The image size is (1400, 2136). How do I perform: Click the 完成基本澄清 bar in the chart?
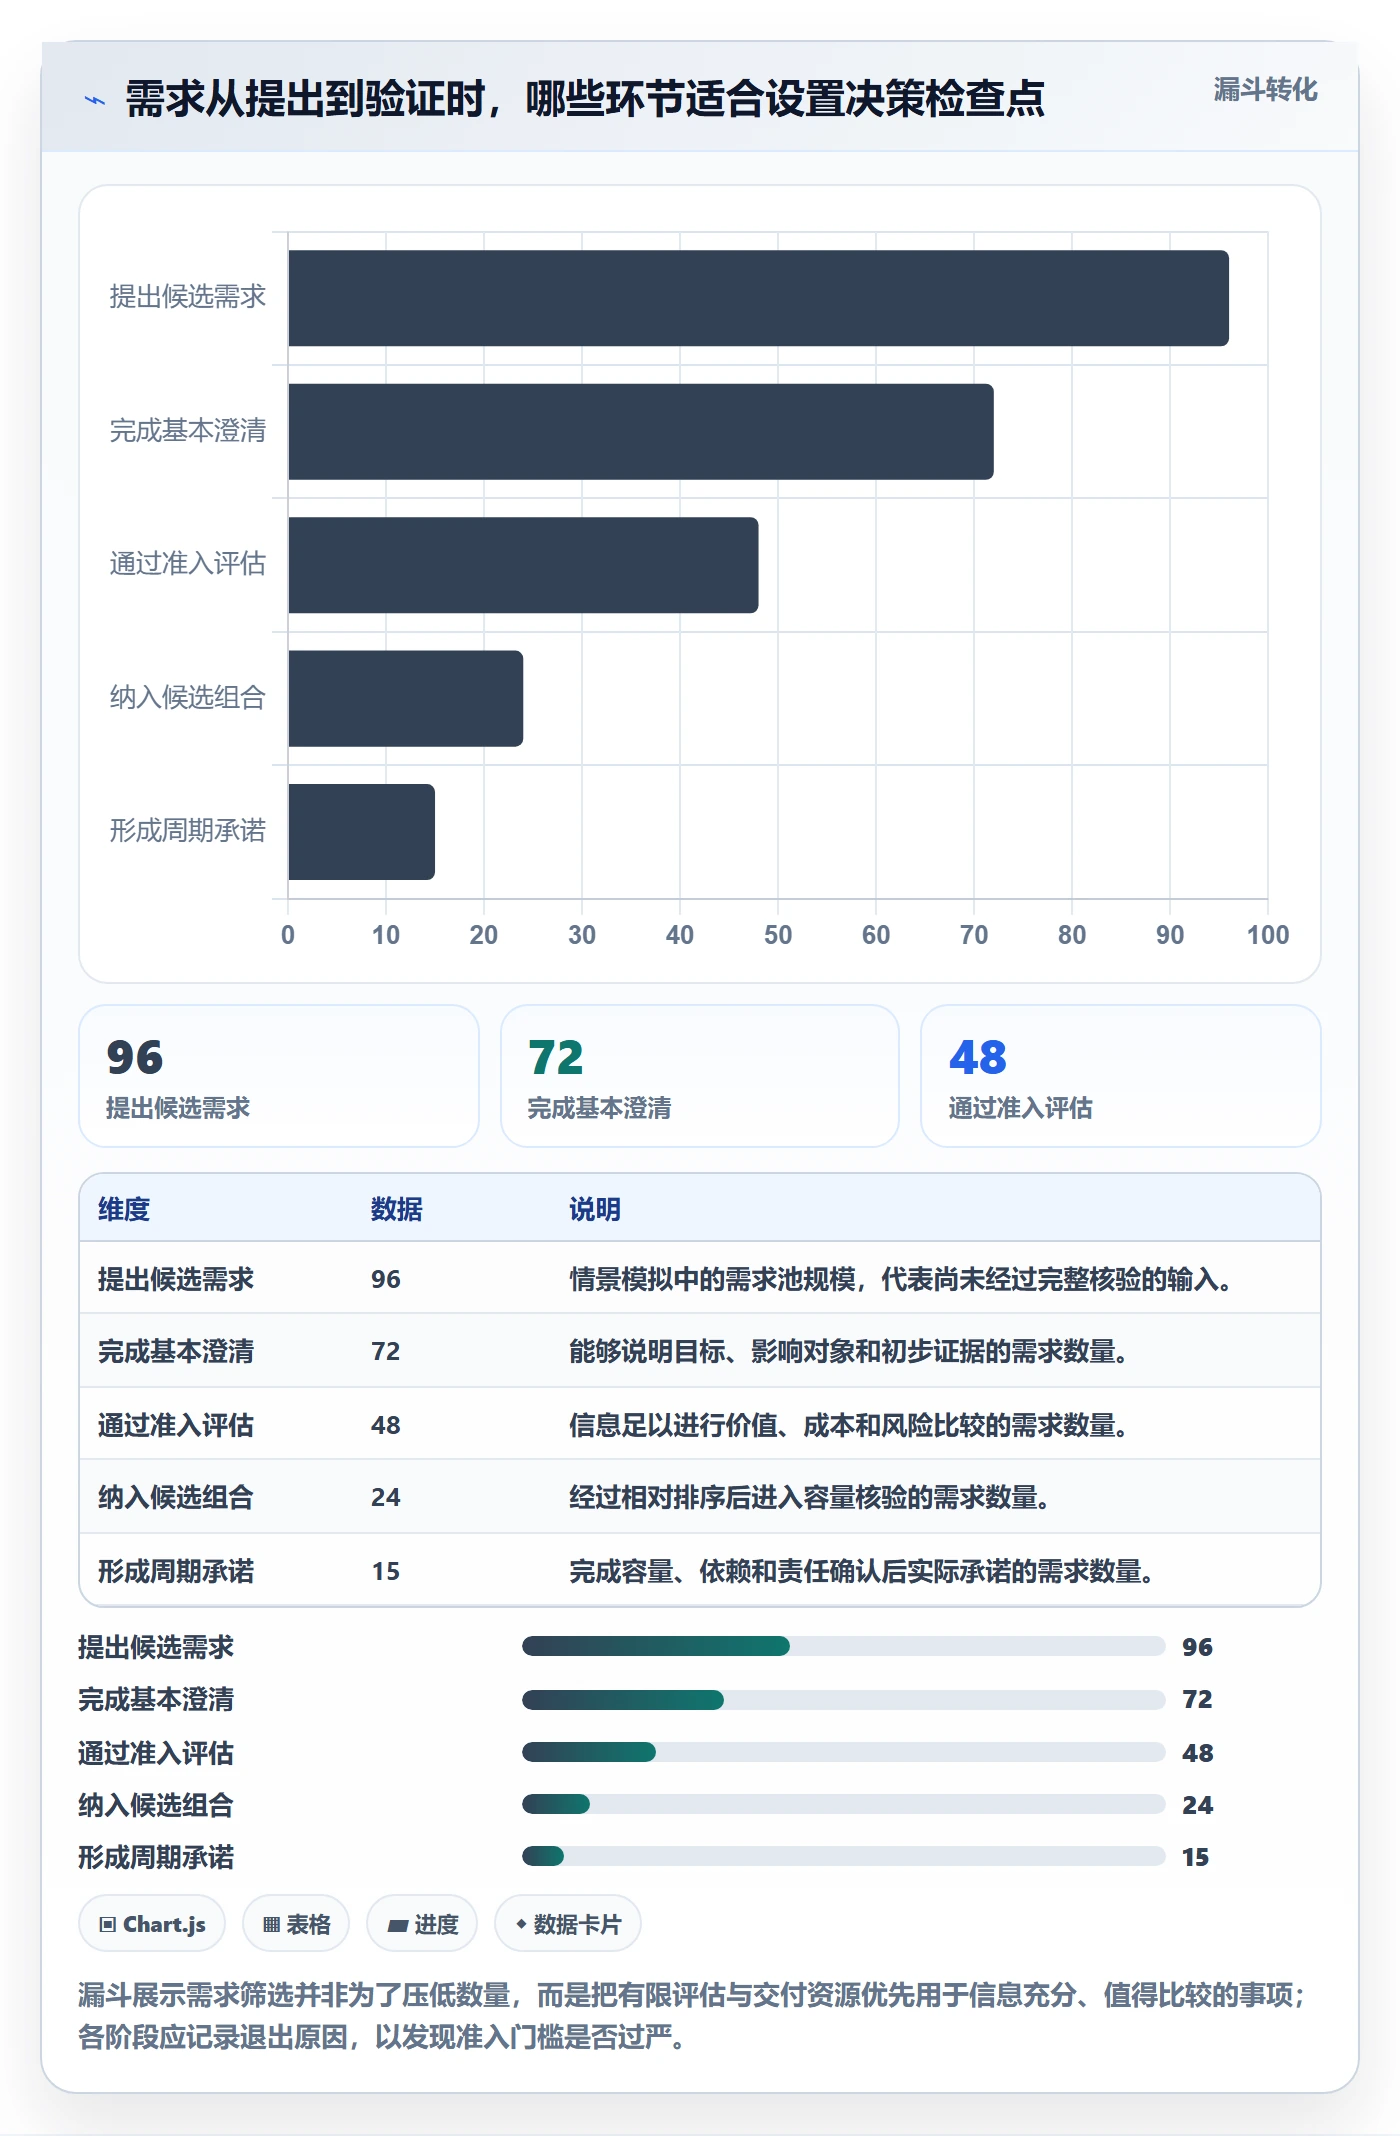tap(641, 431)
